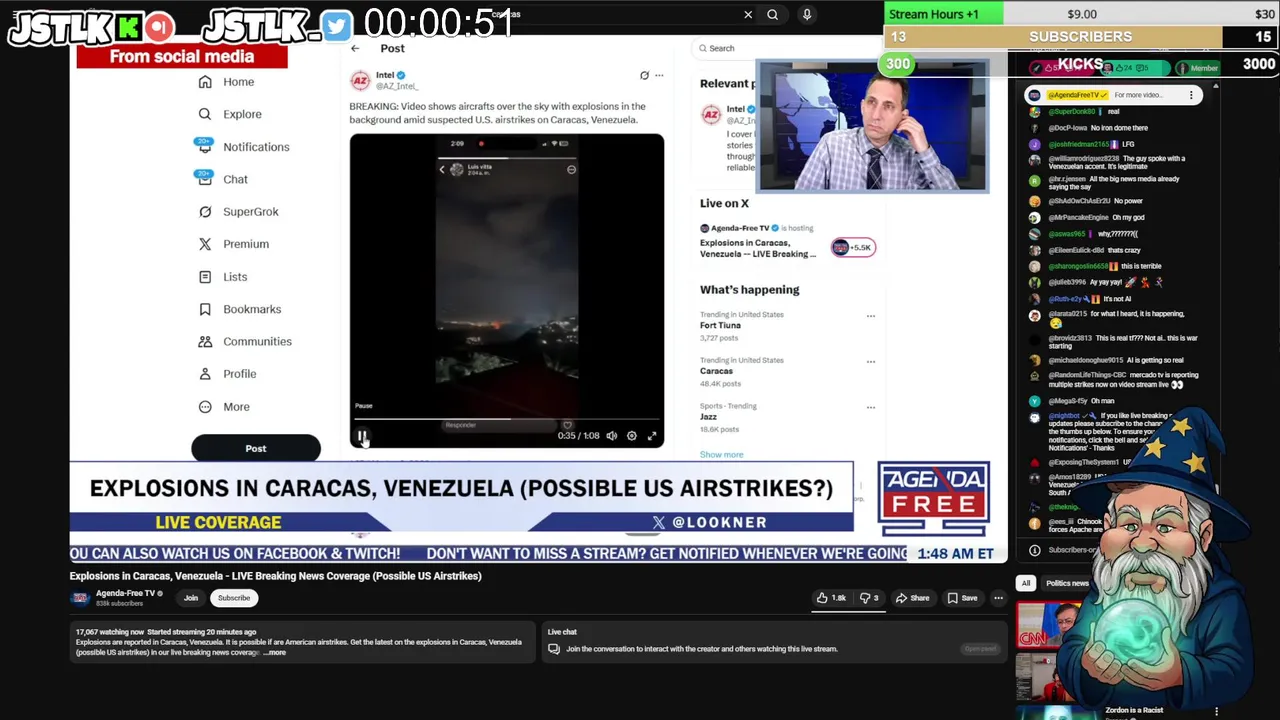This screenshot has width=1280, height=720.
Task: Like the YouTube livestream
Action: 831,598
